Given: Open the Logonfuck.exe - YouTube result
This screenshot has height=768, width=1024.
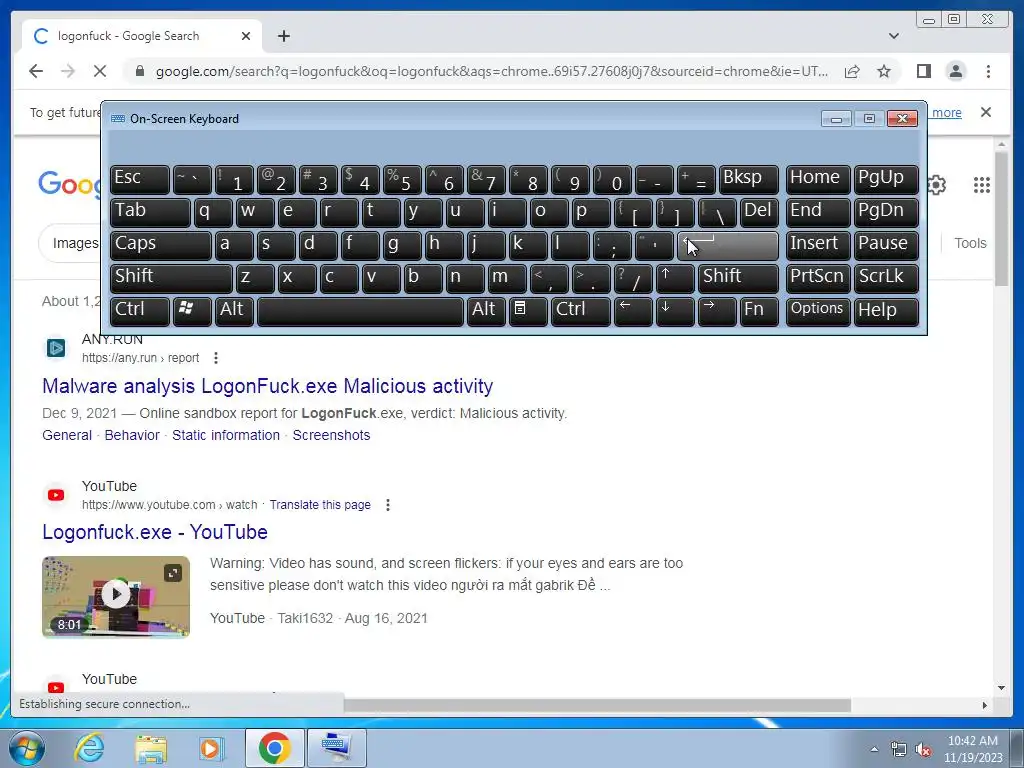Looking at the screenshot, I should 155,532.
